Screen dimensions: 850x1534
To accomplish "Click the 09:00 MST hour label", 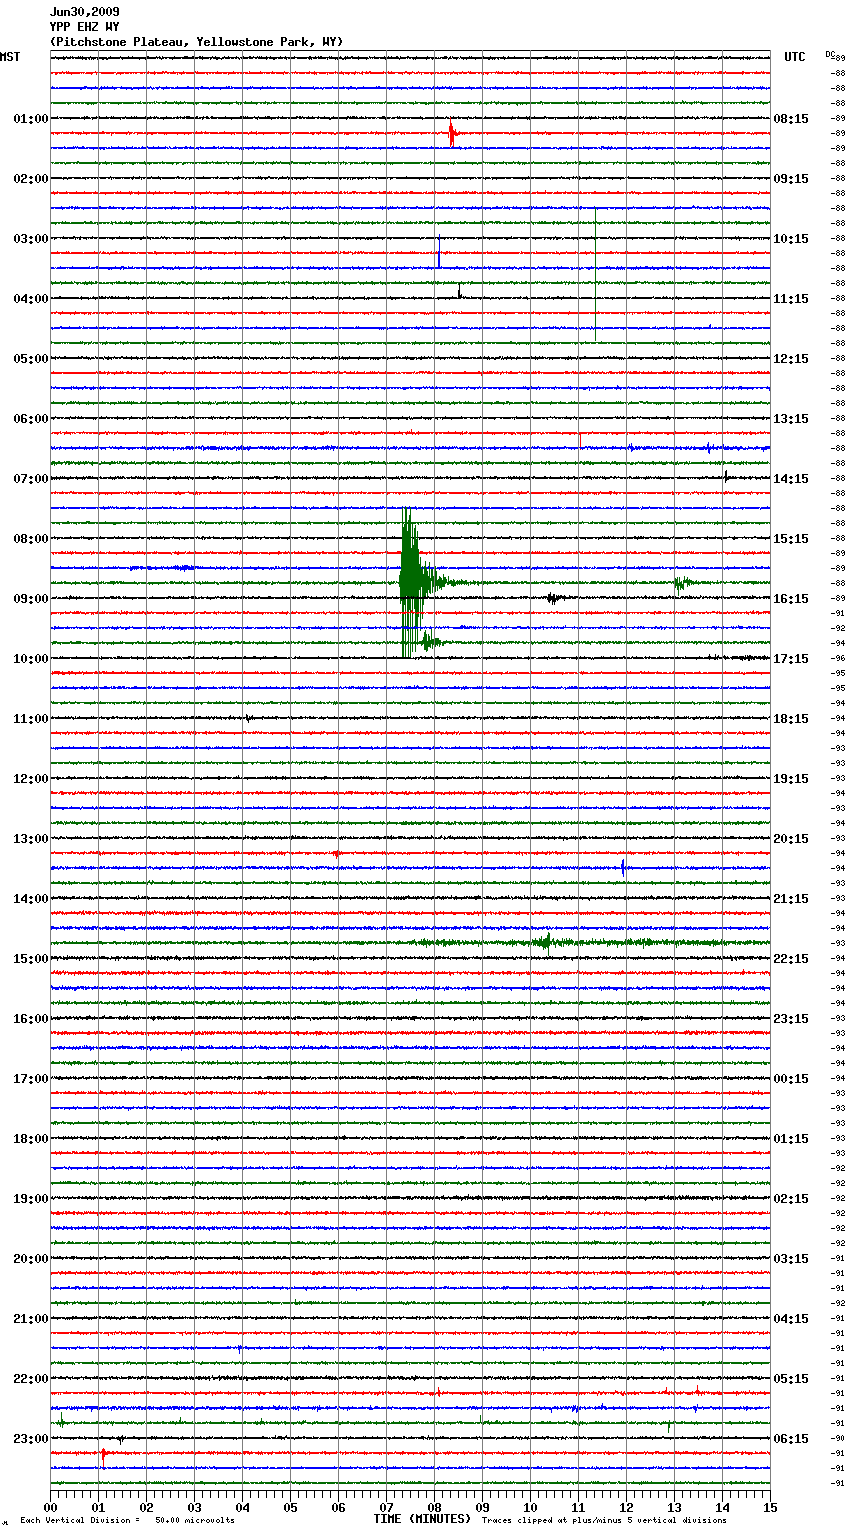I will coord(31,599).
